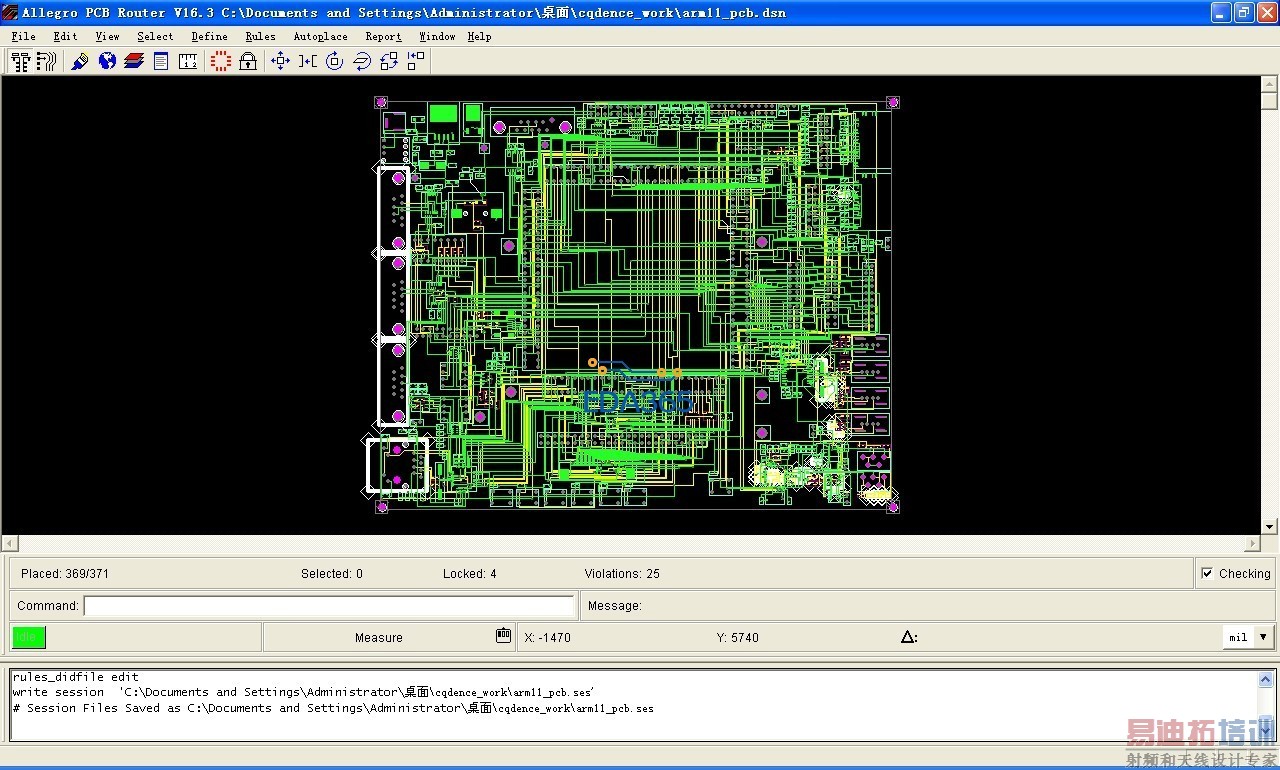Open the report document icon

click(161, 62)
